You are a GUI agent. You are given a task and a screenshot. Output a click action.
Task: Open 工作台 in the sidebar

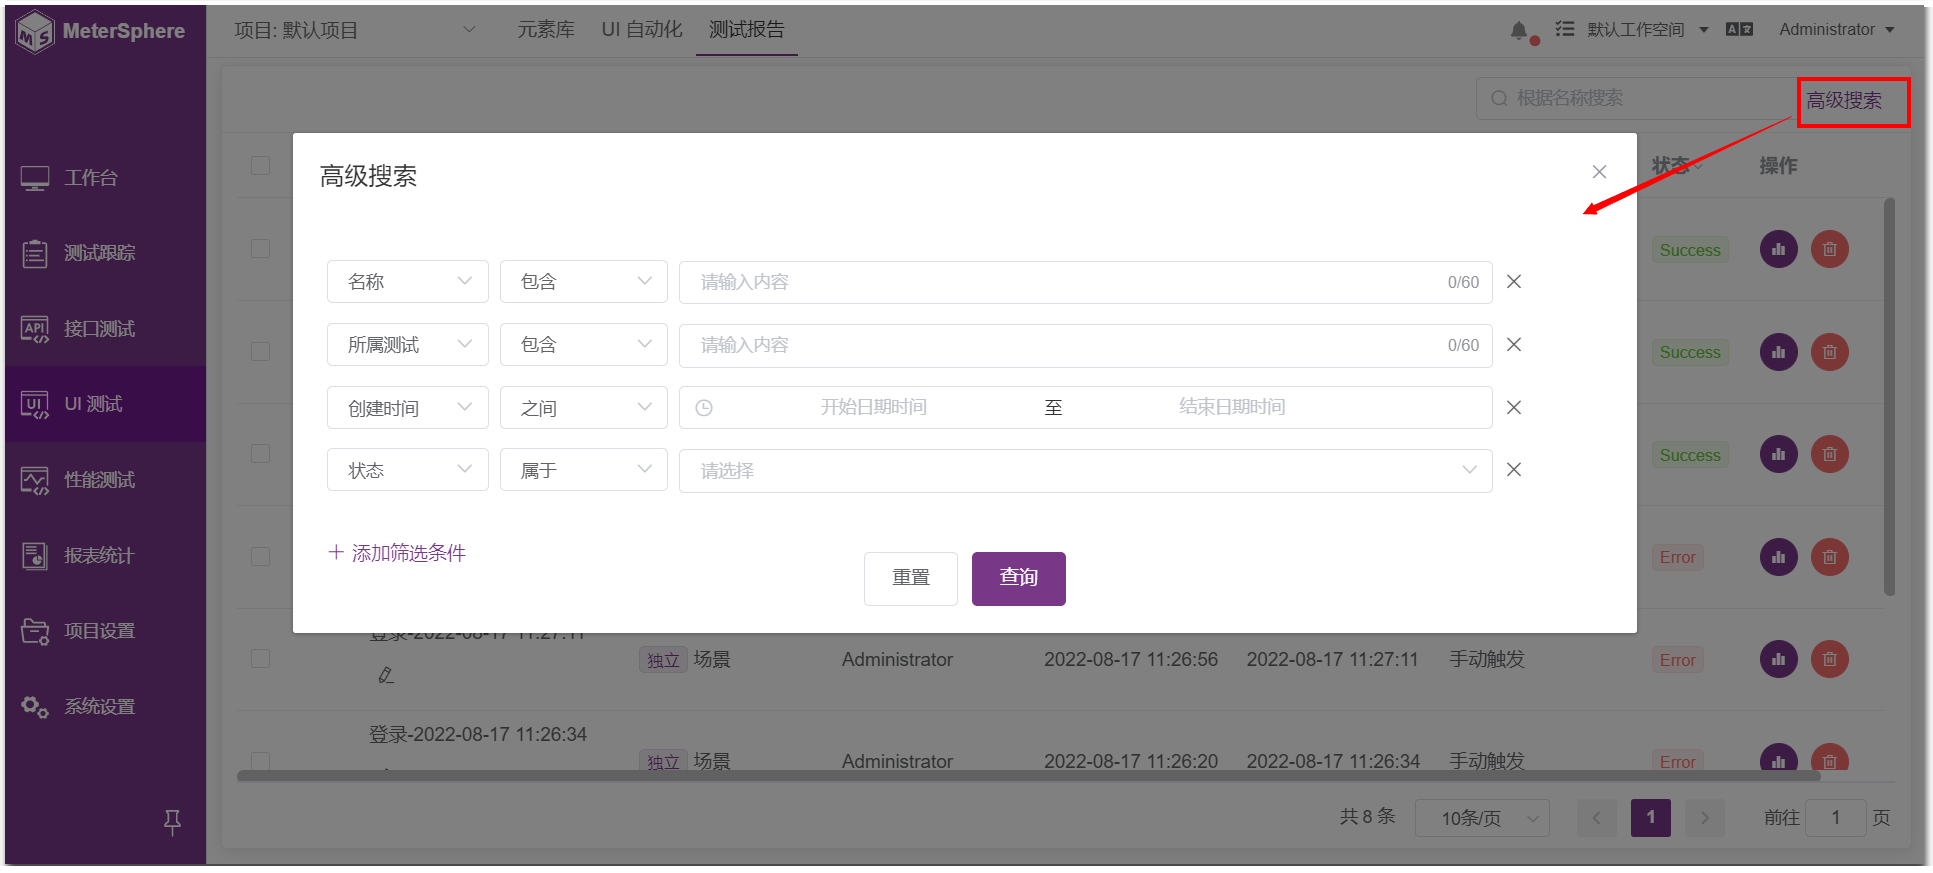pyautogui.click(x=105, y=178)
